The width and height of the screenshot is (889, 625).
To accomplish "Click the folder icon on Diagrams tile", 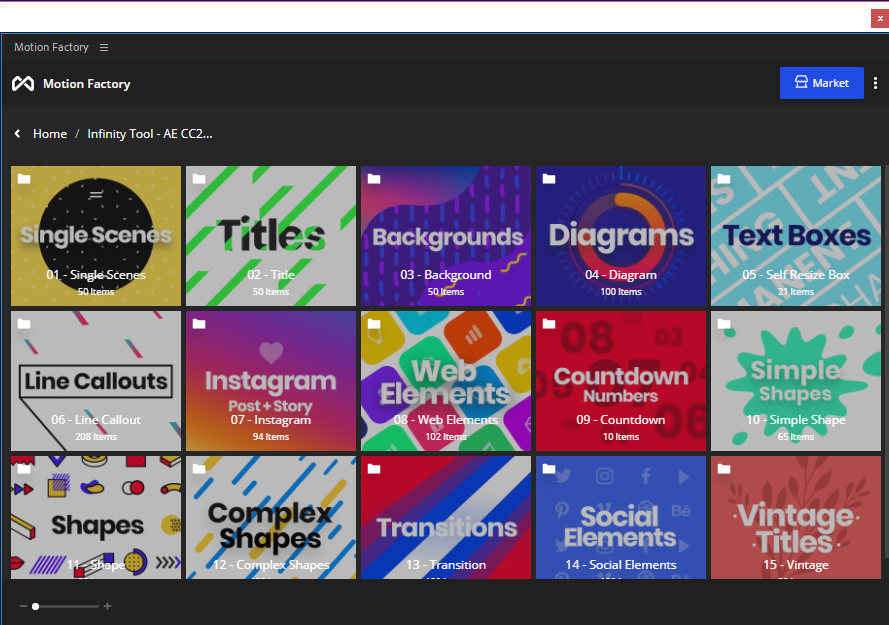I will (x=549, y=179).
